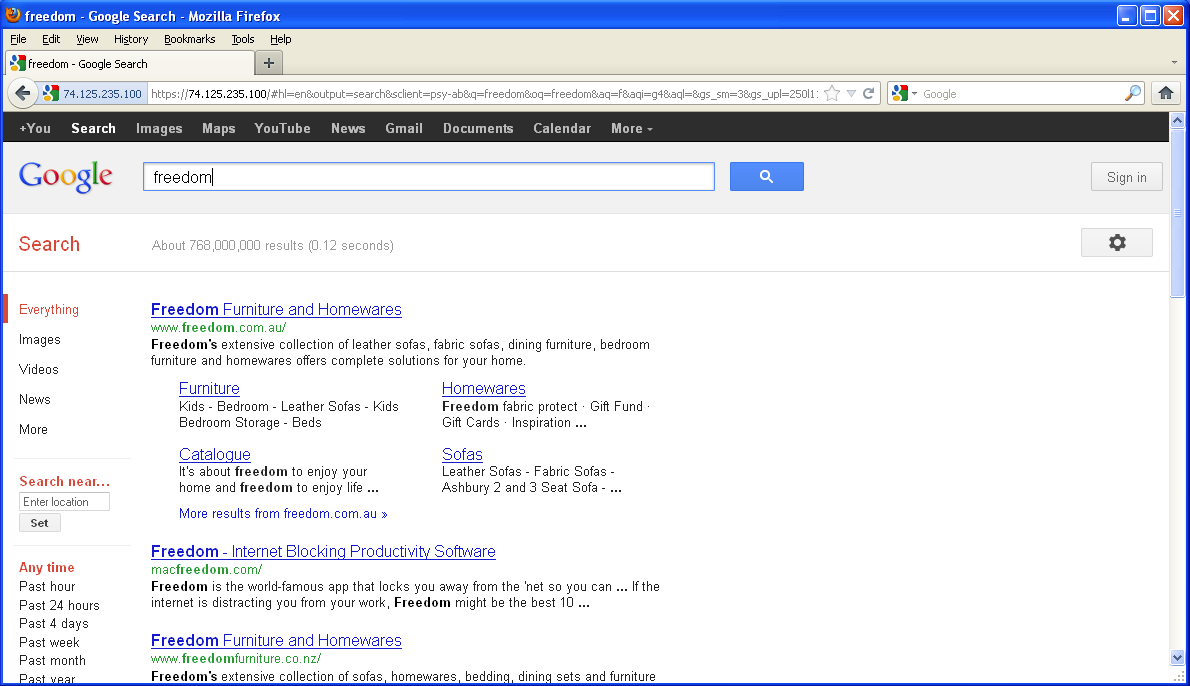1190x686 pixels.
Task: Click the vertical scrollbar down arrow
Action: [1176, 657]
